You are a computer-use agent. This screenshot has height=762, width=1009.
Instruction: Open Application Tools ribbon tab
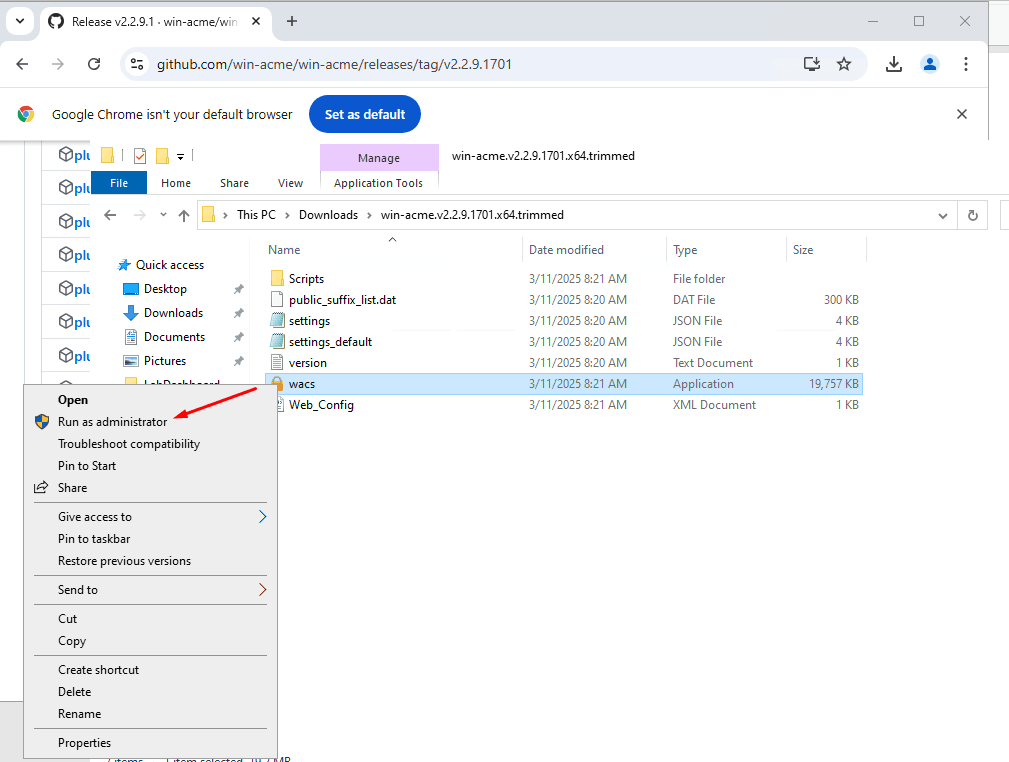click(378, 183)
